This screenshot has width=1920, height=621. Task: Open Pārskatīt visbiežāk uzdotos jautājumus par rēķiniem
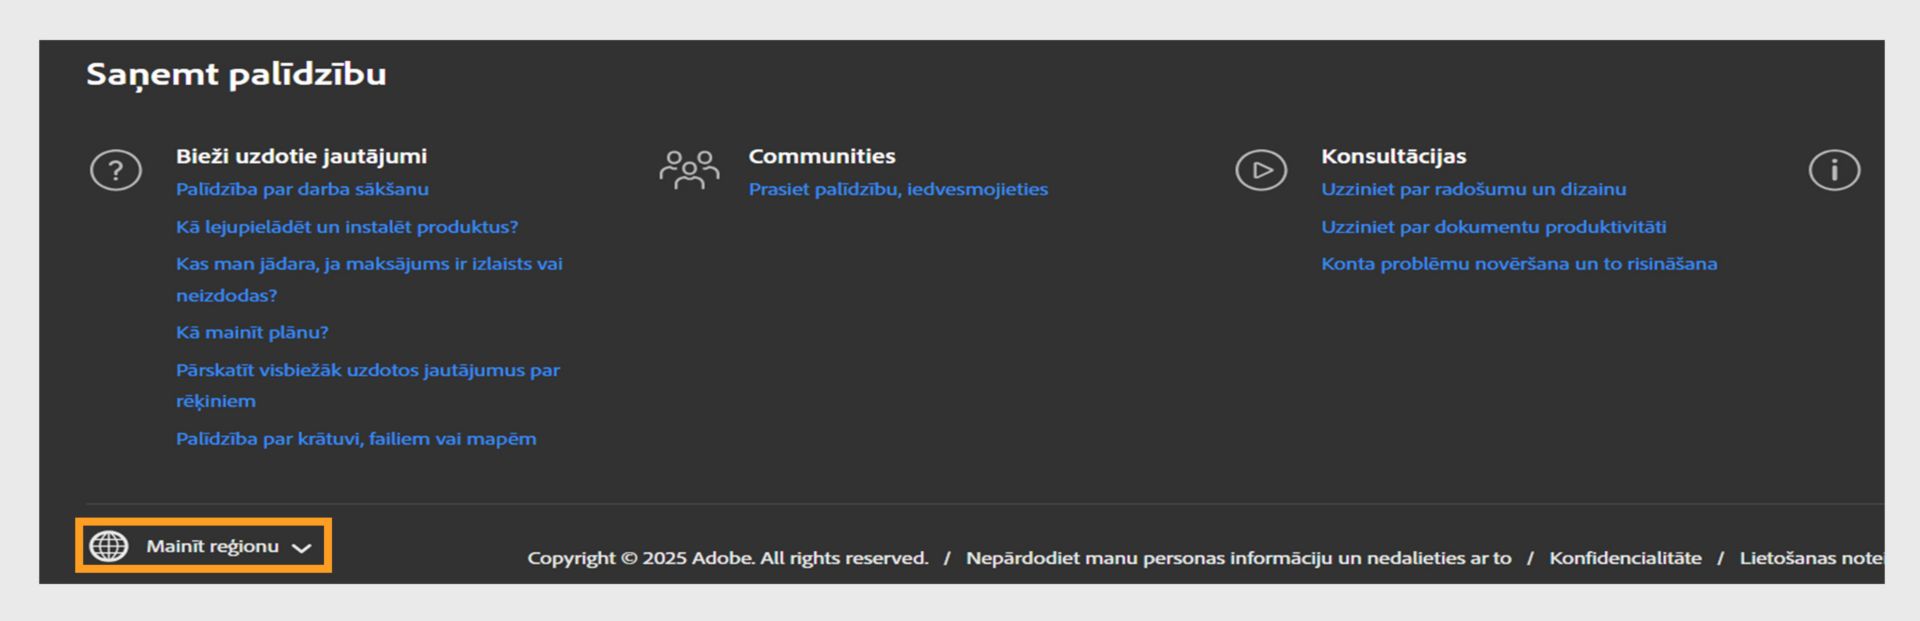click(x=367, y=370)
